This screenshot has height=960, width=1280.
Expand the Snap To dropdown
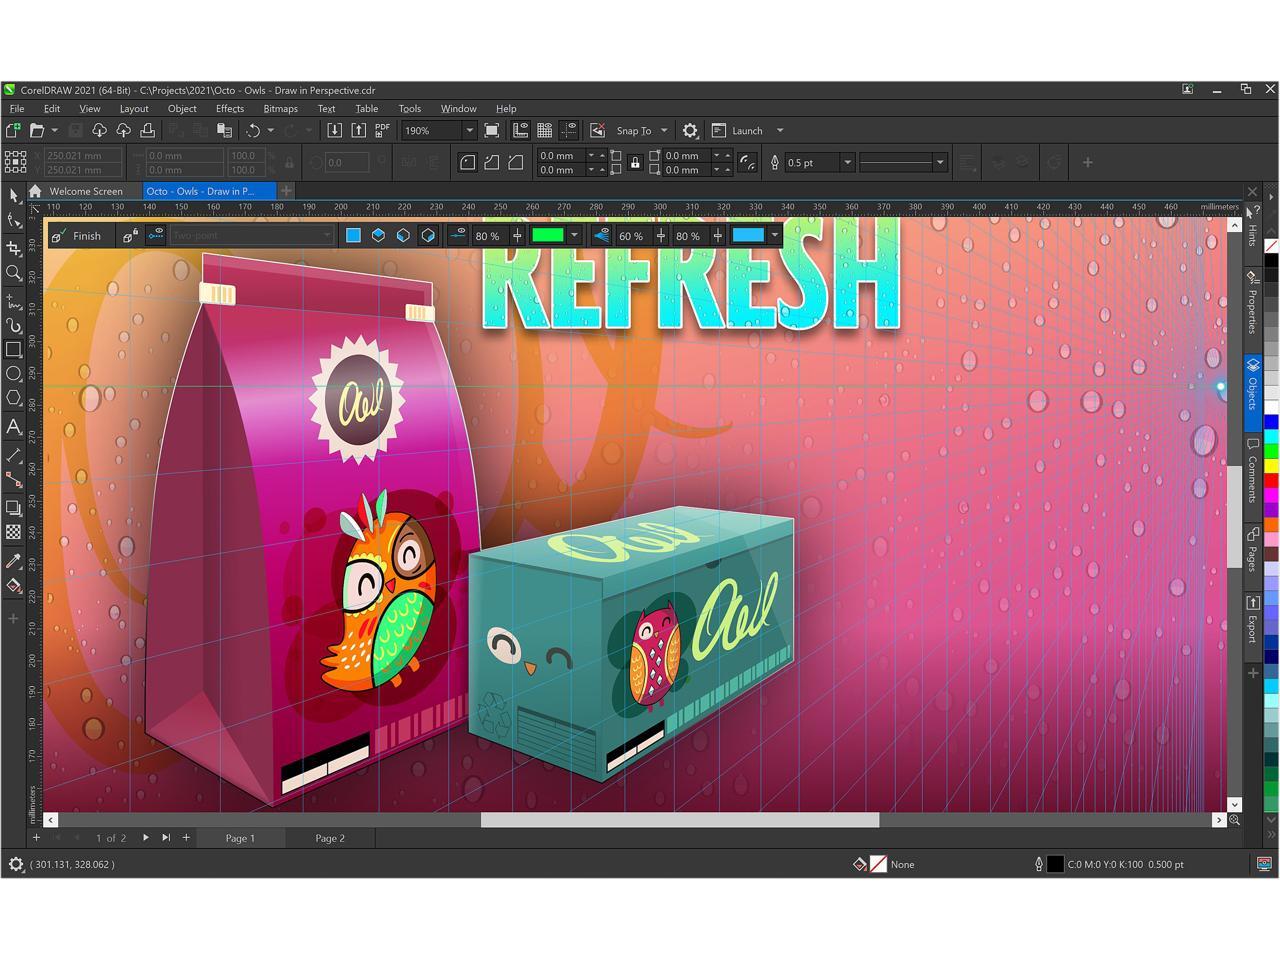[x=664, y=131]
